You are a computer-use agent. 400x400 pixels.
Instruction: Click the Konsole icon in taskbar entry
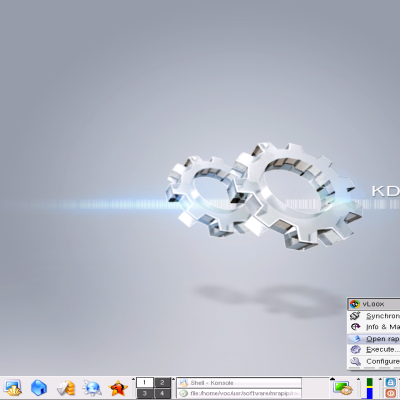click(x=183, y=383)
